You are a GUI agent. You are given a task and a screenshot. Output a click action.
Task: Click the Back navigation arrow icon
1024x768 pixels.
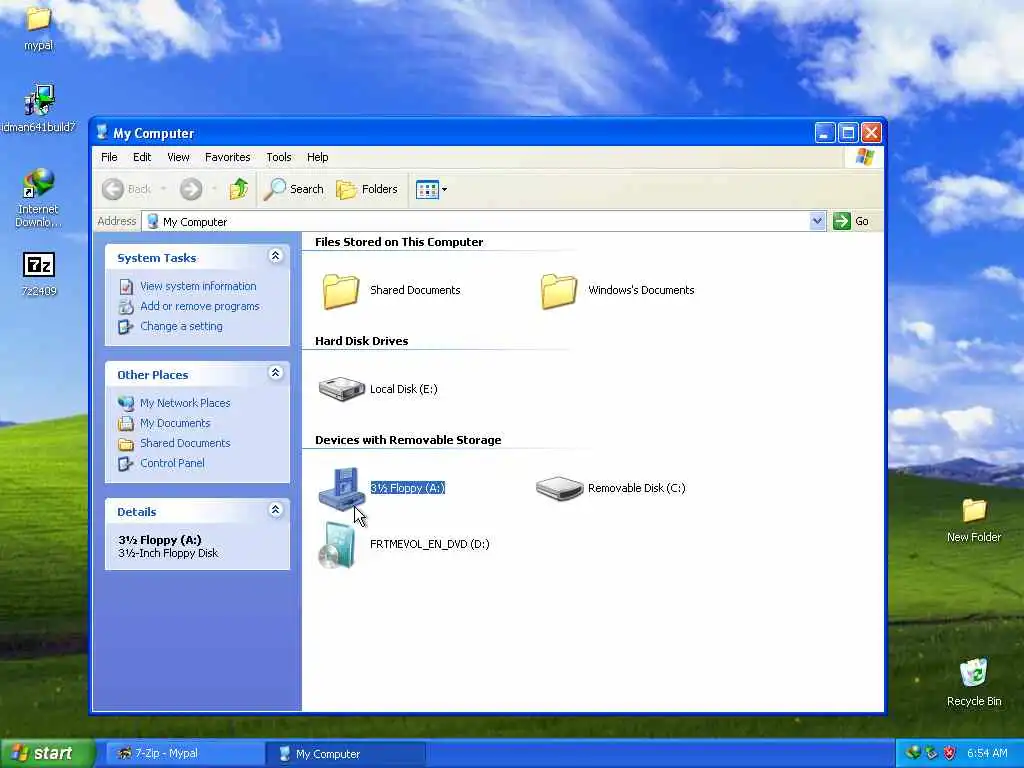point(112,189)
